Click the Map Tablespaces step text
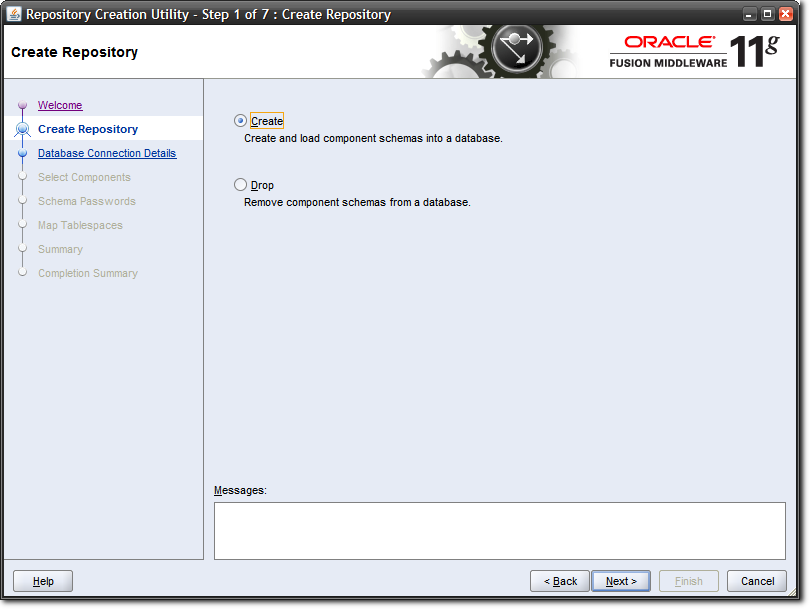This screenshot has width=811, height=609. 80,225
